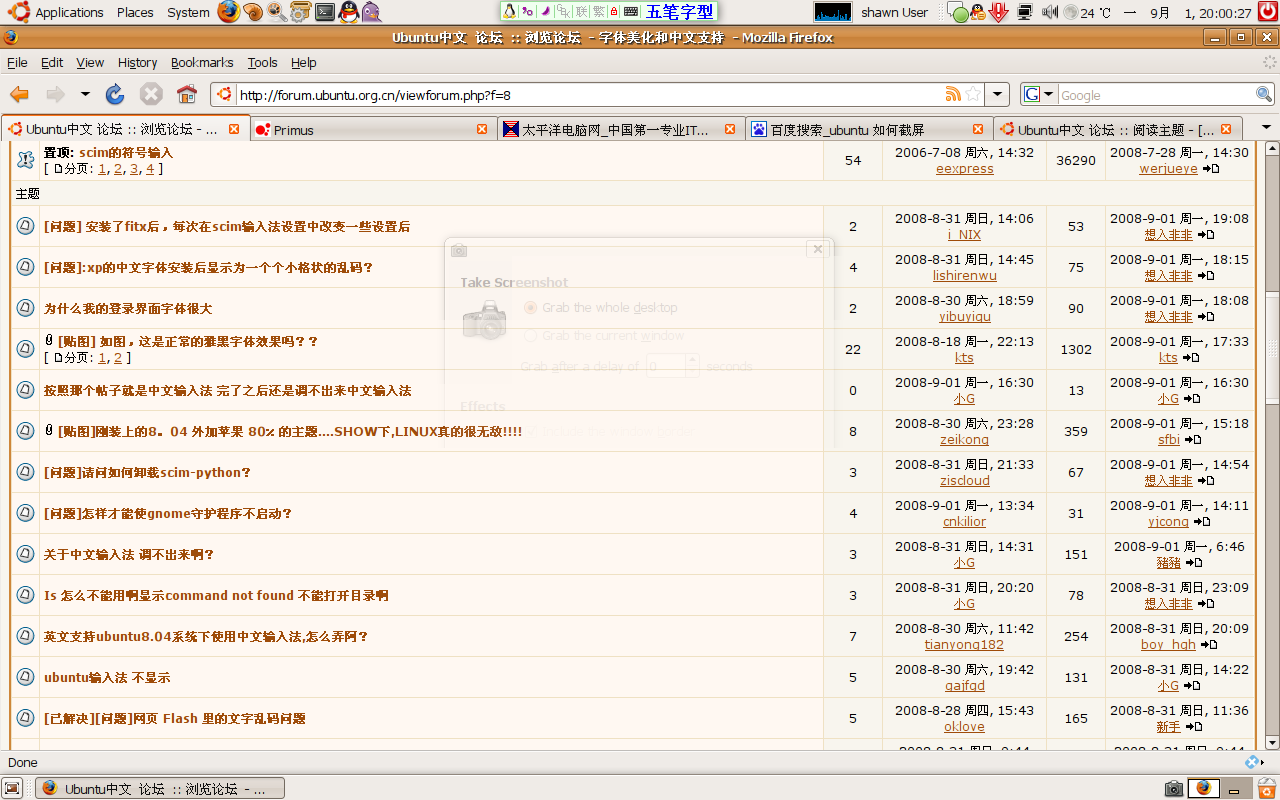Open last poster link boy_hgh
This screenshot has width=1280, height=800.
(x=1168, y=645)
